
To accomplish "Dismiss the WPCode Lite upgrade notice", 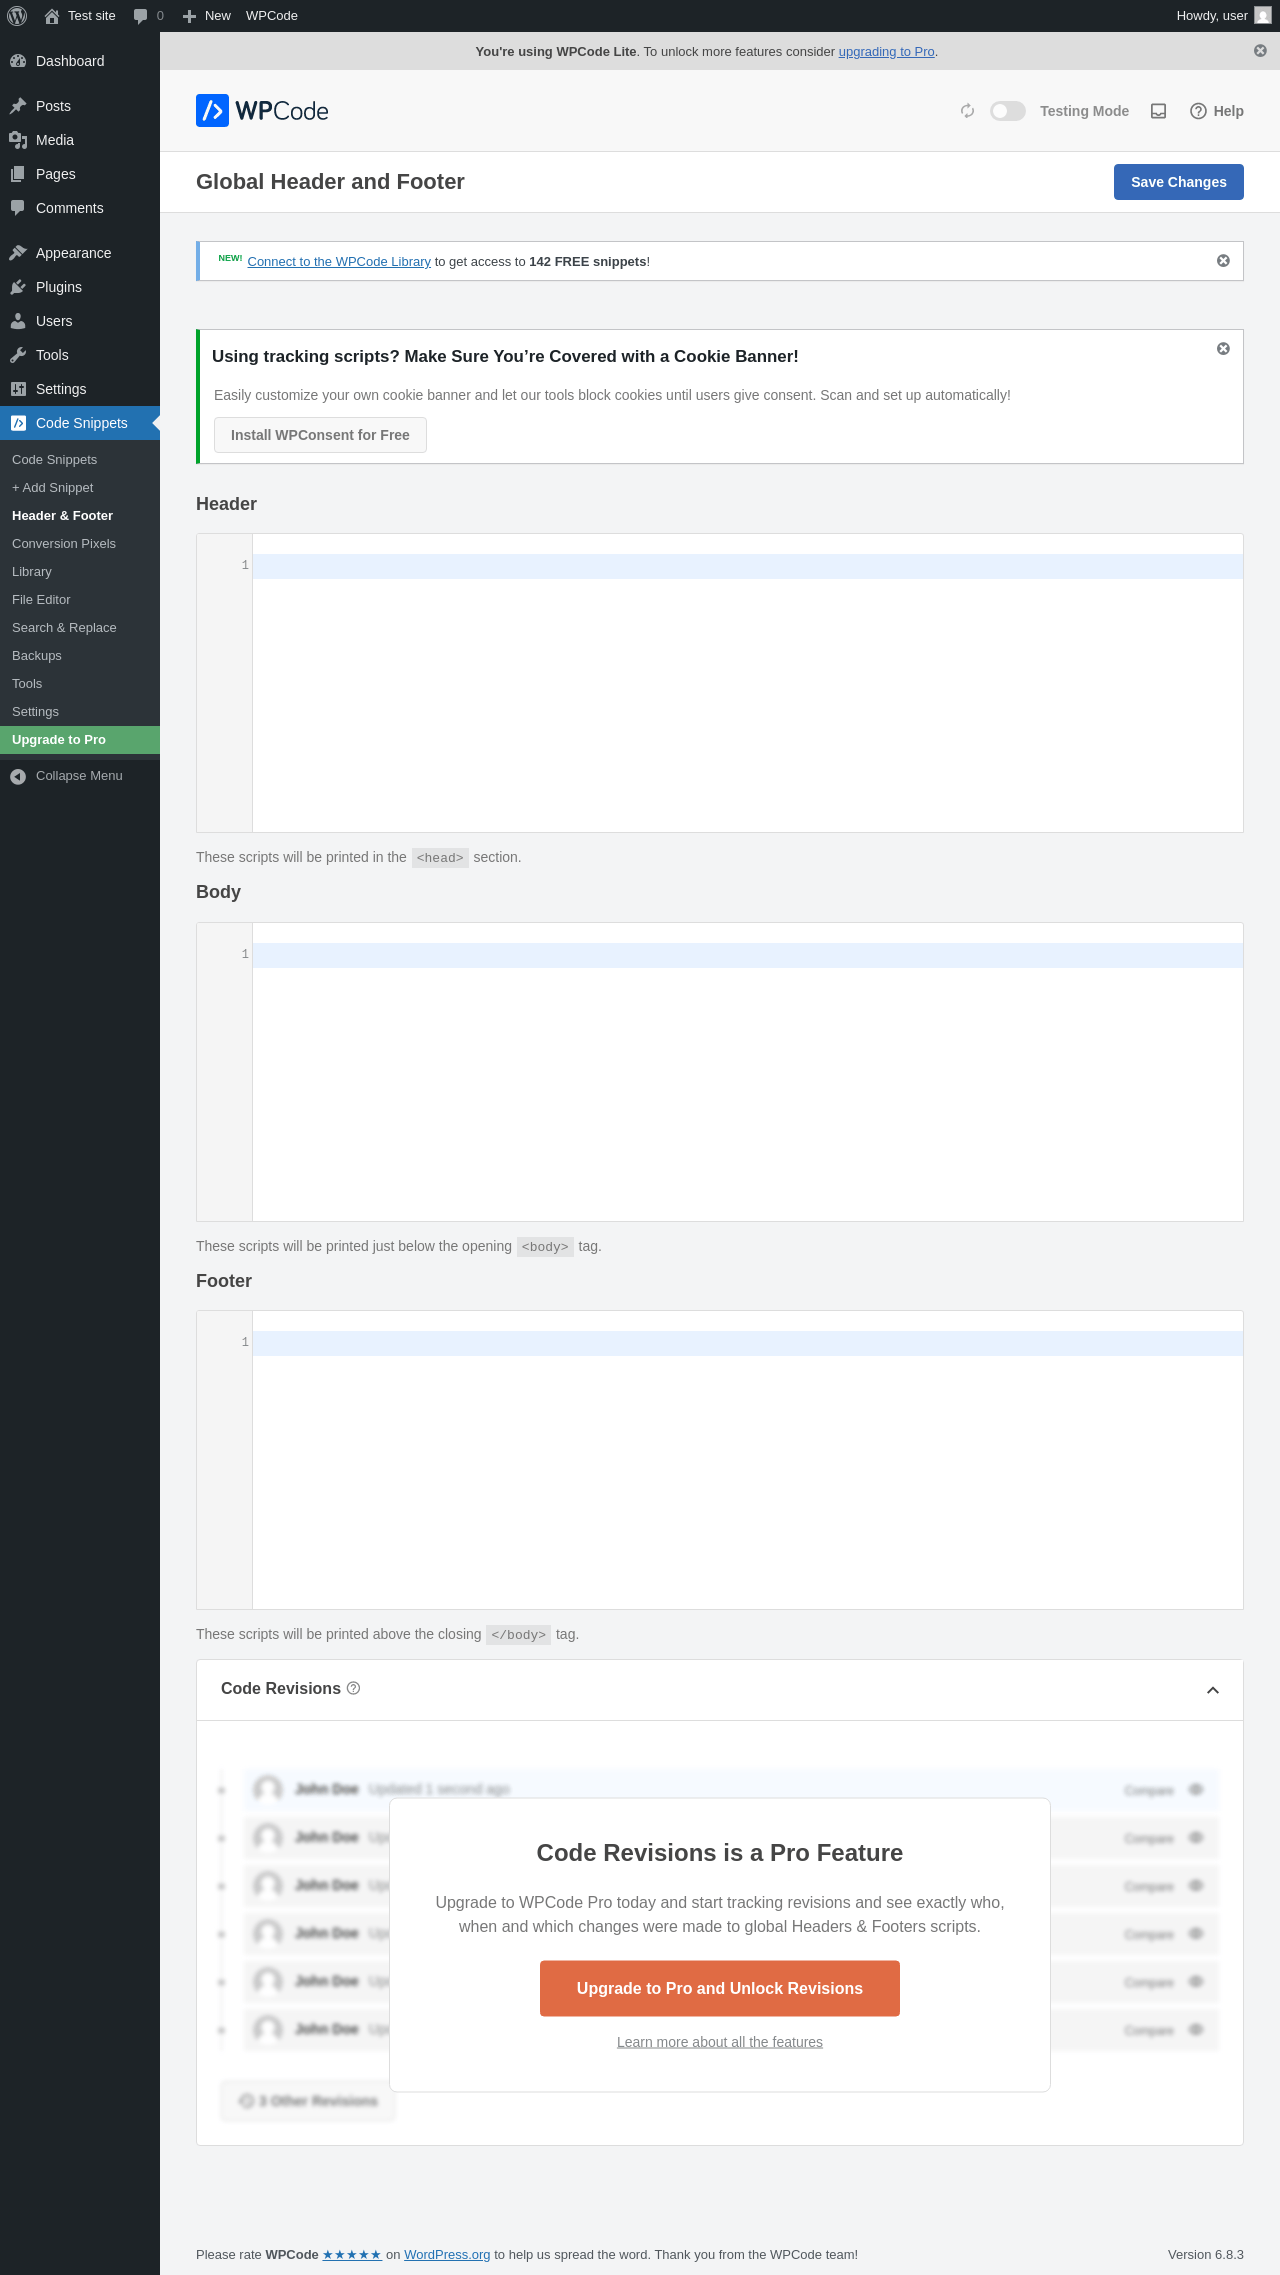I will [1260, 51].
